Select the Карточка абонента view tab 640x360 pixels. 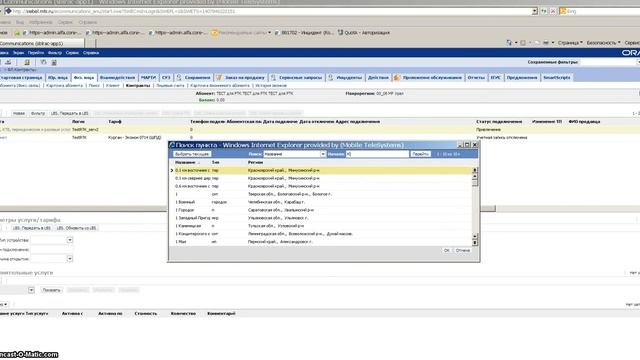tap(64, 85)
